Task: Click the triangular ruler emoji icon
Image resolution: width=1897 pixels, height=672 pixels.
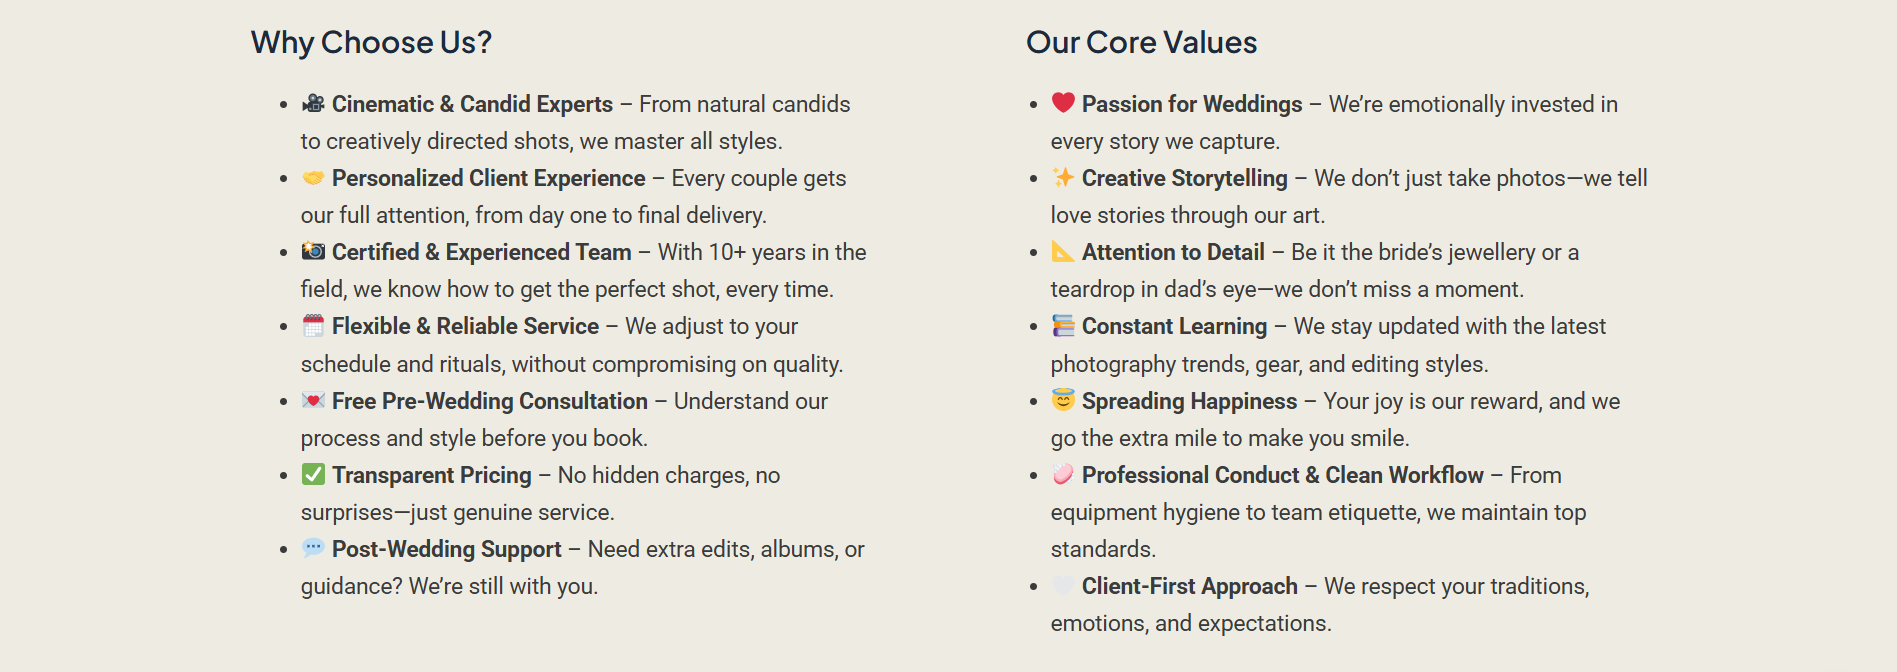Action: [x=1063, y=251]
